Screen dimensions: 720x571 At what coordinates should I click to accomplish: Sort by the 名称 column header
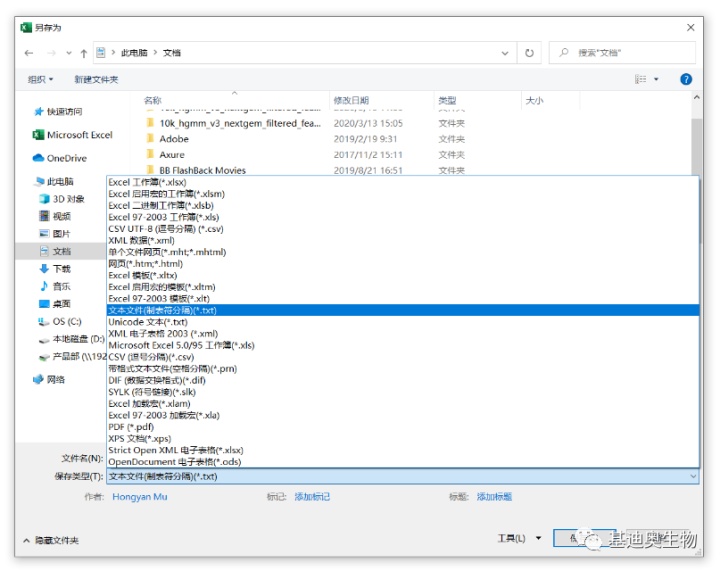point(152,101)
